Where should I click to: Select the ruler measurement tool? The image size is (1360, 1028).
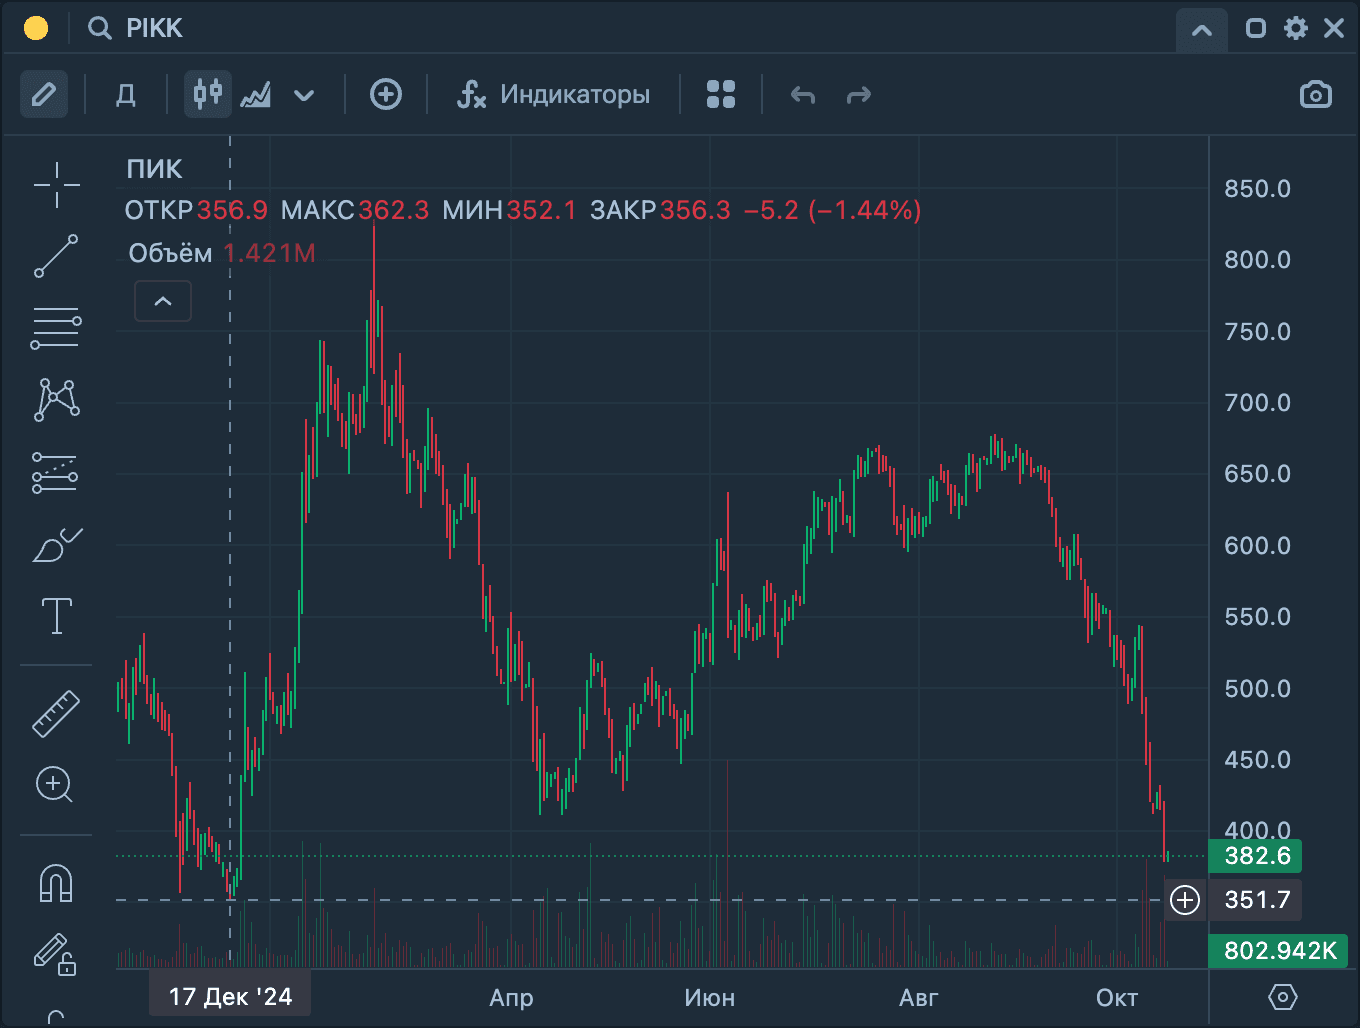click(56, 713)
